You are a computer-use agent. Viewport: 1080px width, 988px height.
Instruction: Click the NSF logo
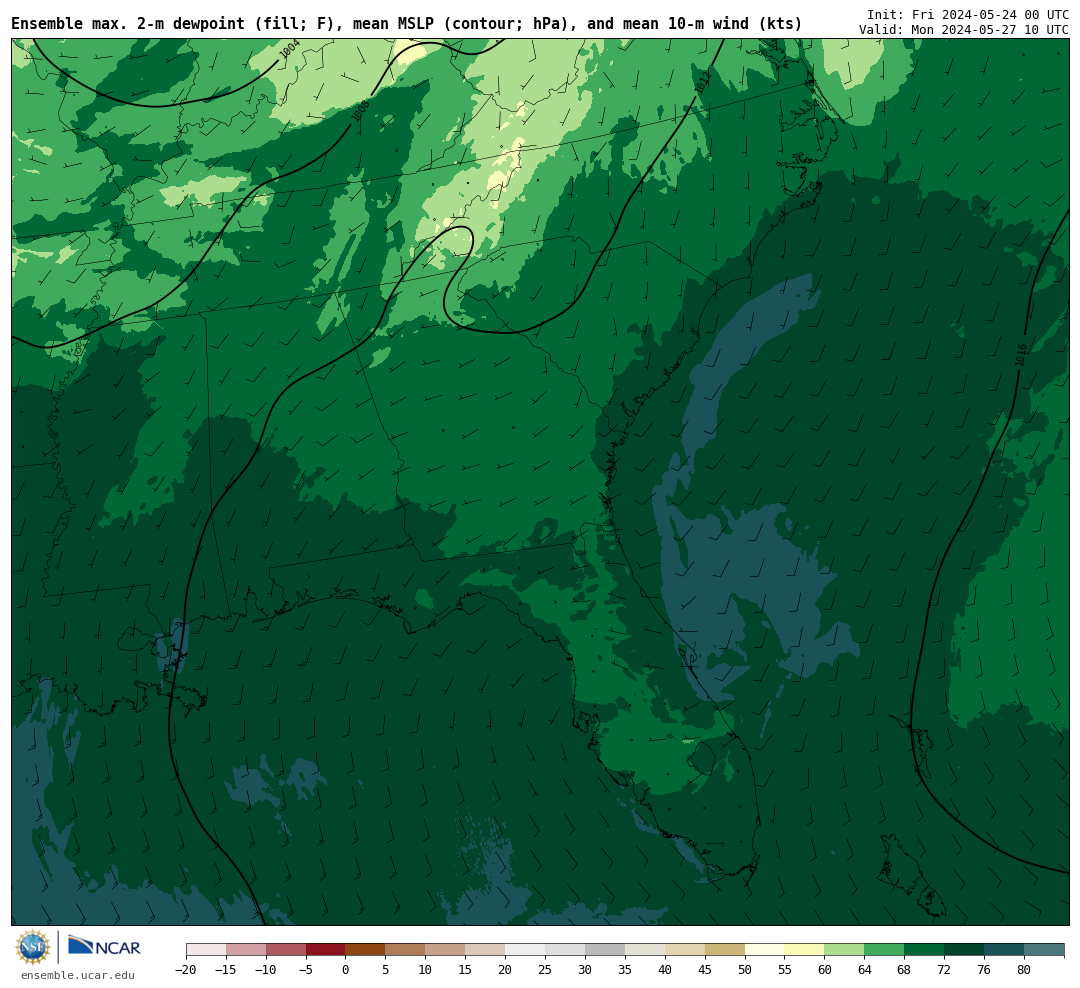tap(33, 947)
